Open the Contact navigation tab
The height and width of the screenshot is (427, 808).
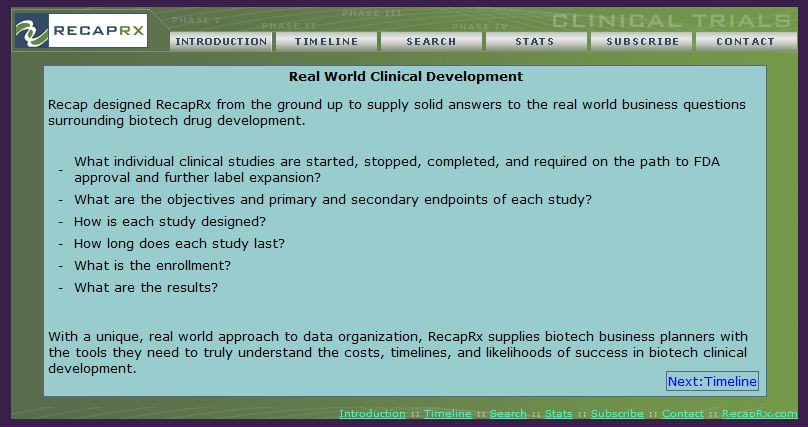[745, 42]
